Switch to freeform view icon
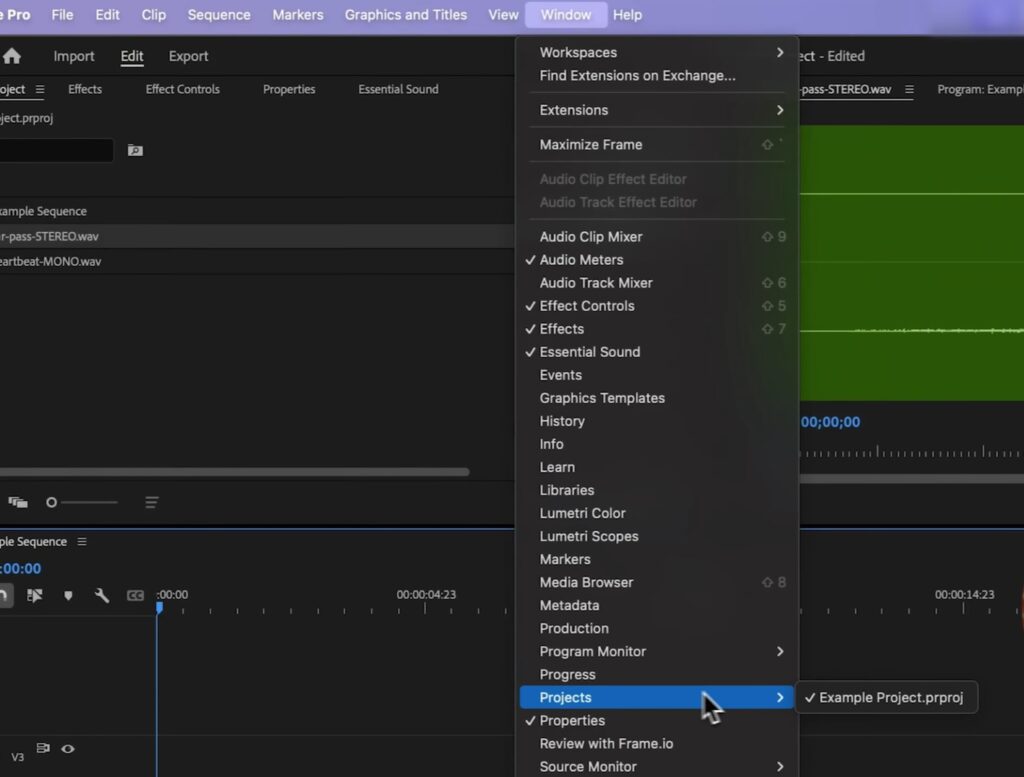This screenshot has width=1024, height=777. pos(18,502)
